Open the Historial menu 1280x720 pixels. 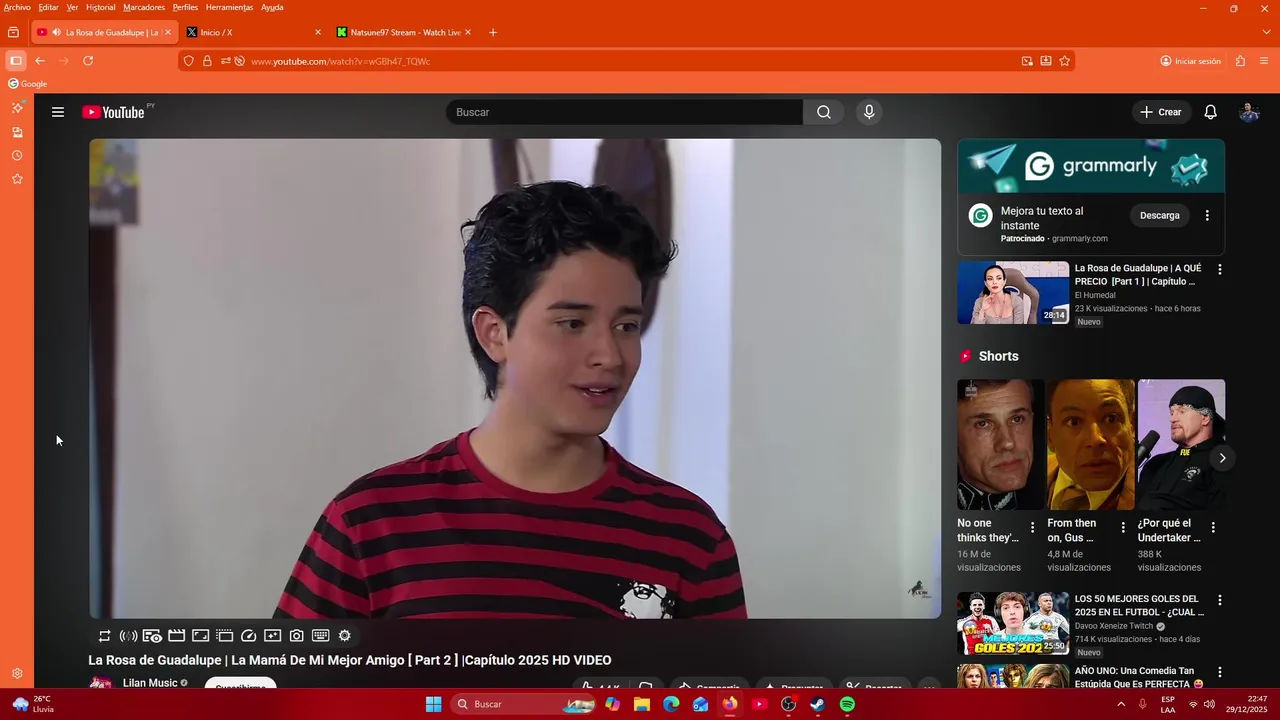(100, 7)
